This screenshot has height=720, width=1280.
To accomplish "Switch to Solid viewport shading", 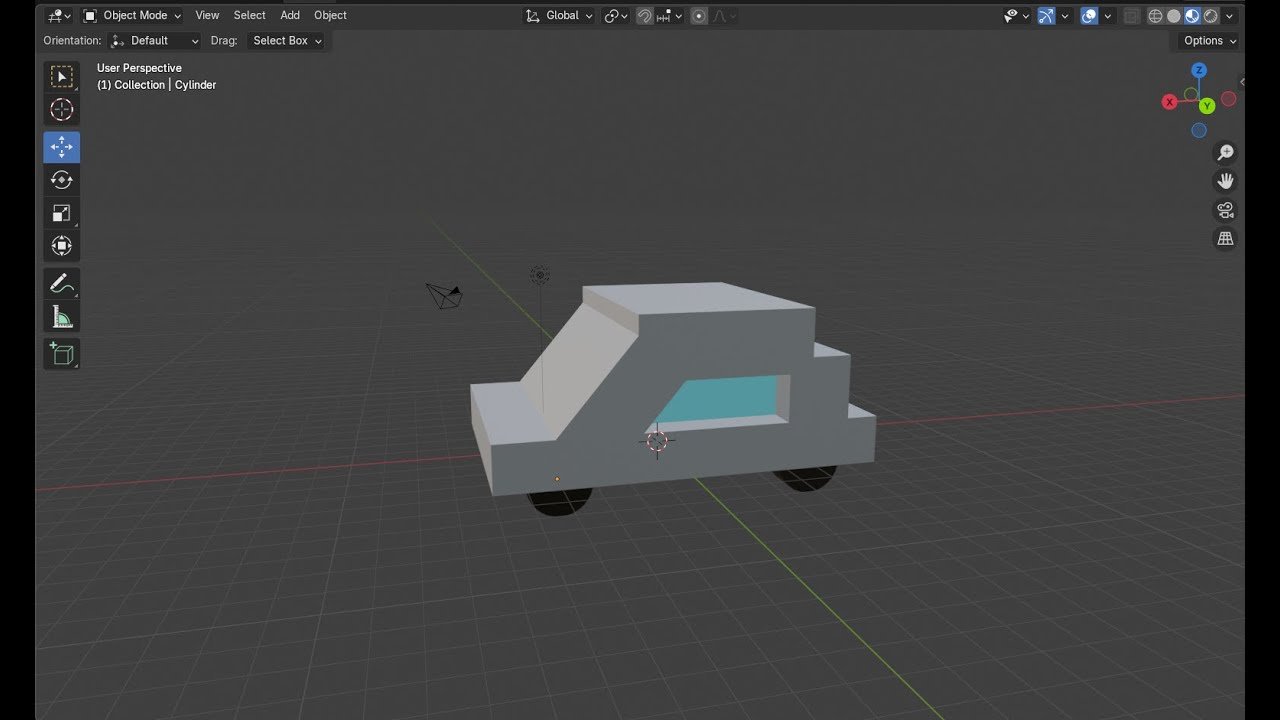I will (1174, 15).
